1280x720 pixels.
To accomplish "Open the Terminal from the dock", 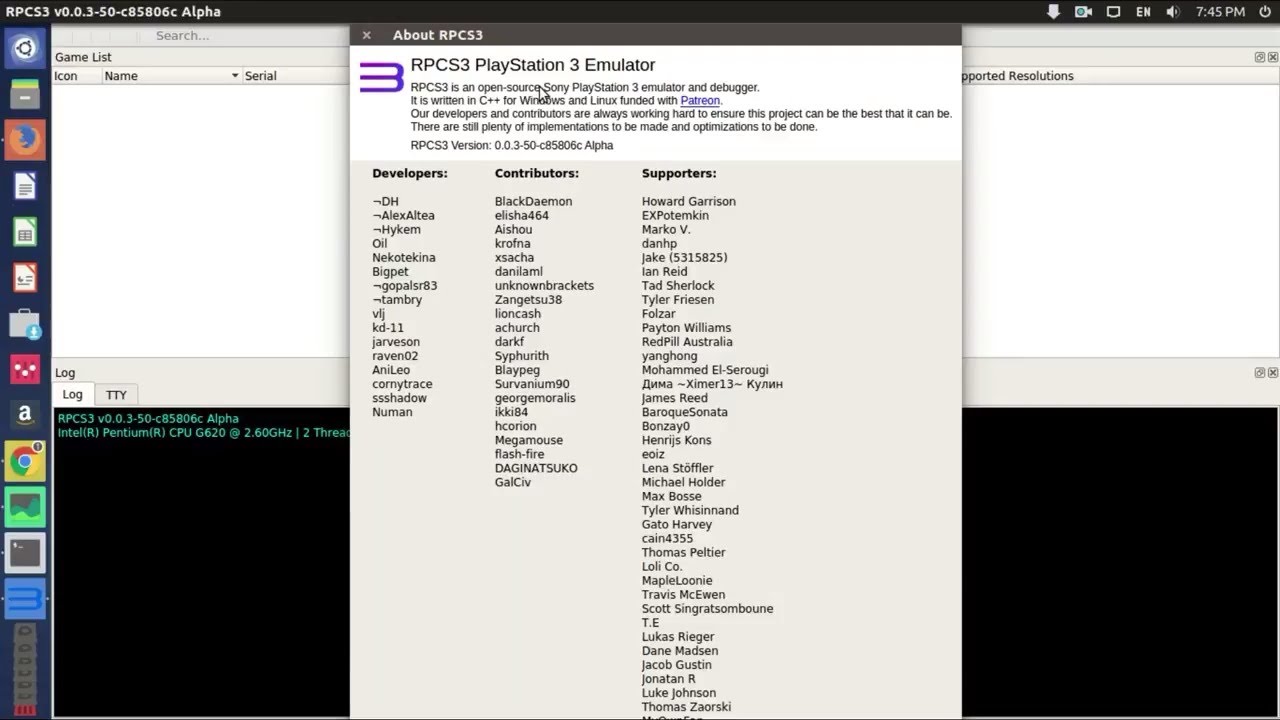I will (25, 553).
